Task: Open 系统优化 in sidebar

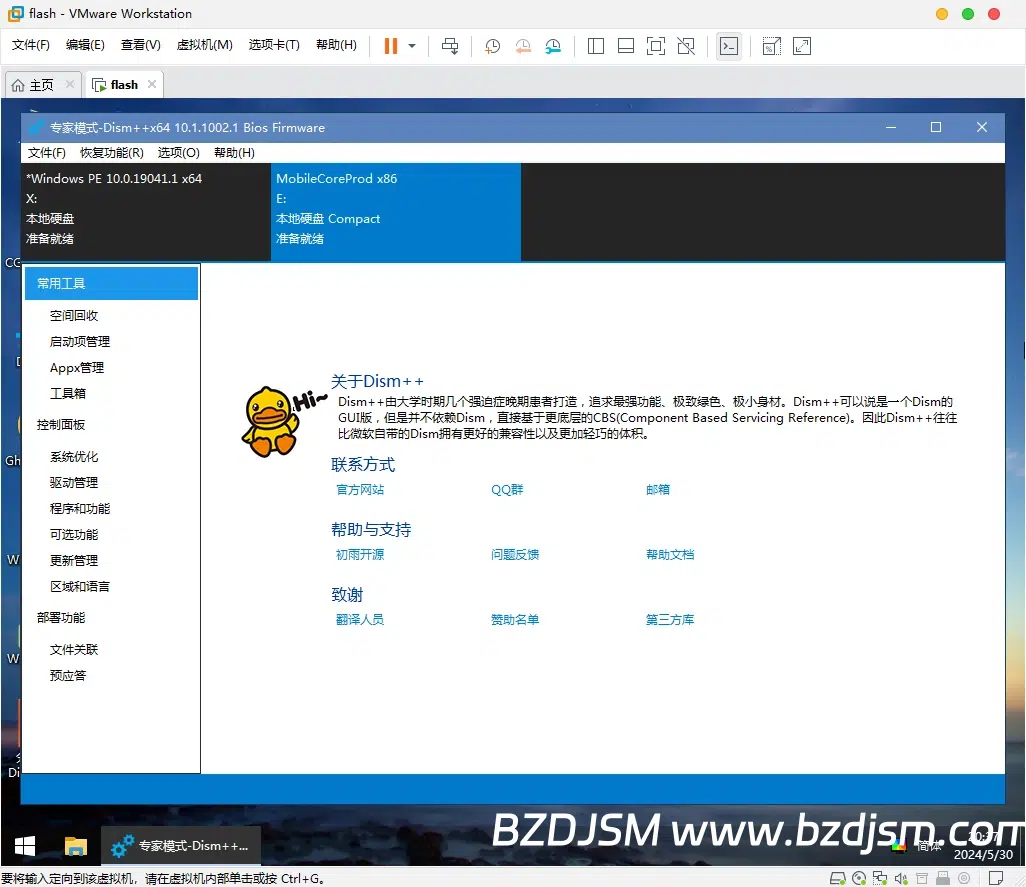Action: pyautogui.click(x=74, y=457)
